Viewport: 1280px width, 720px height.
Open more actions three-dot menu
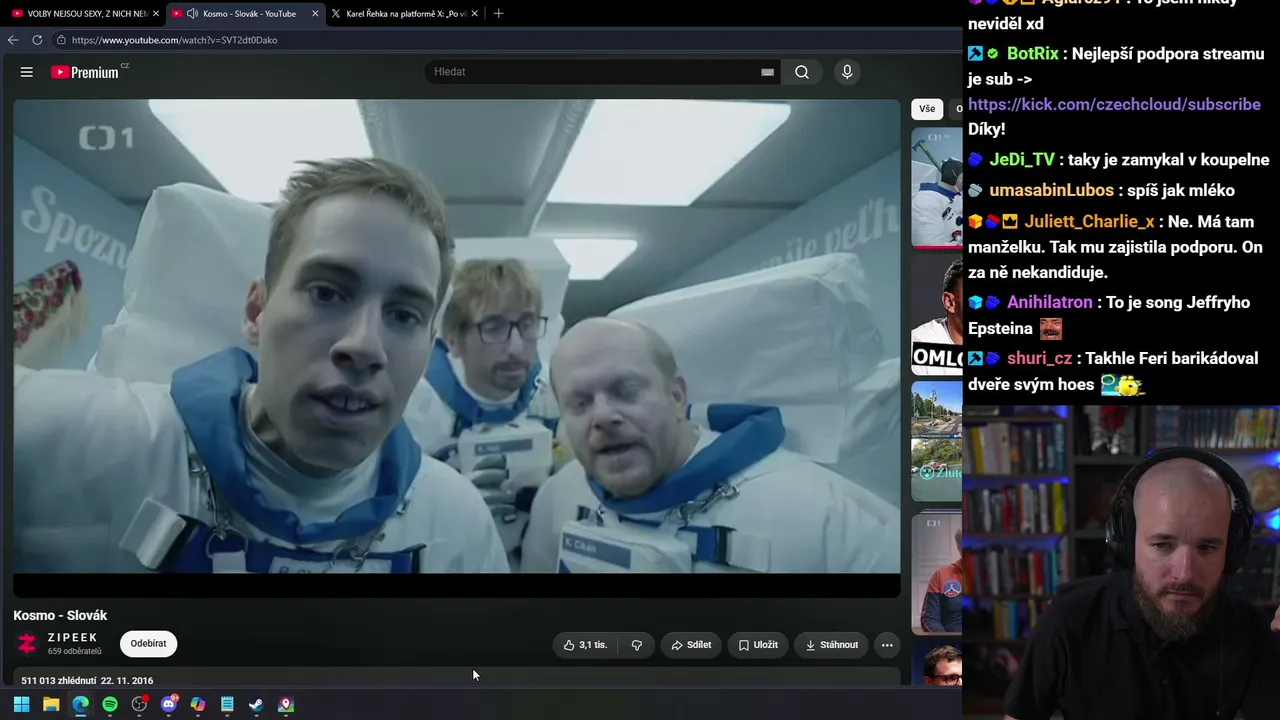887,645
